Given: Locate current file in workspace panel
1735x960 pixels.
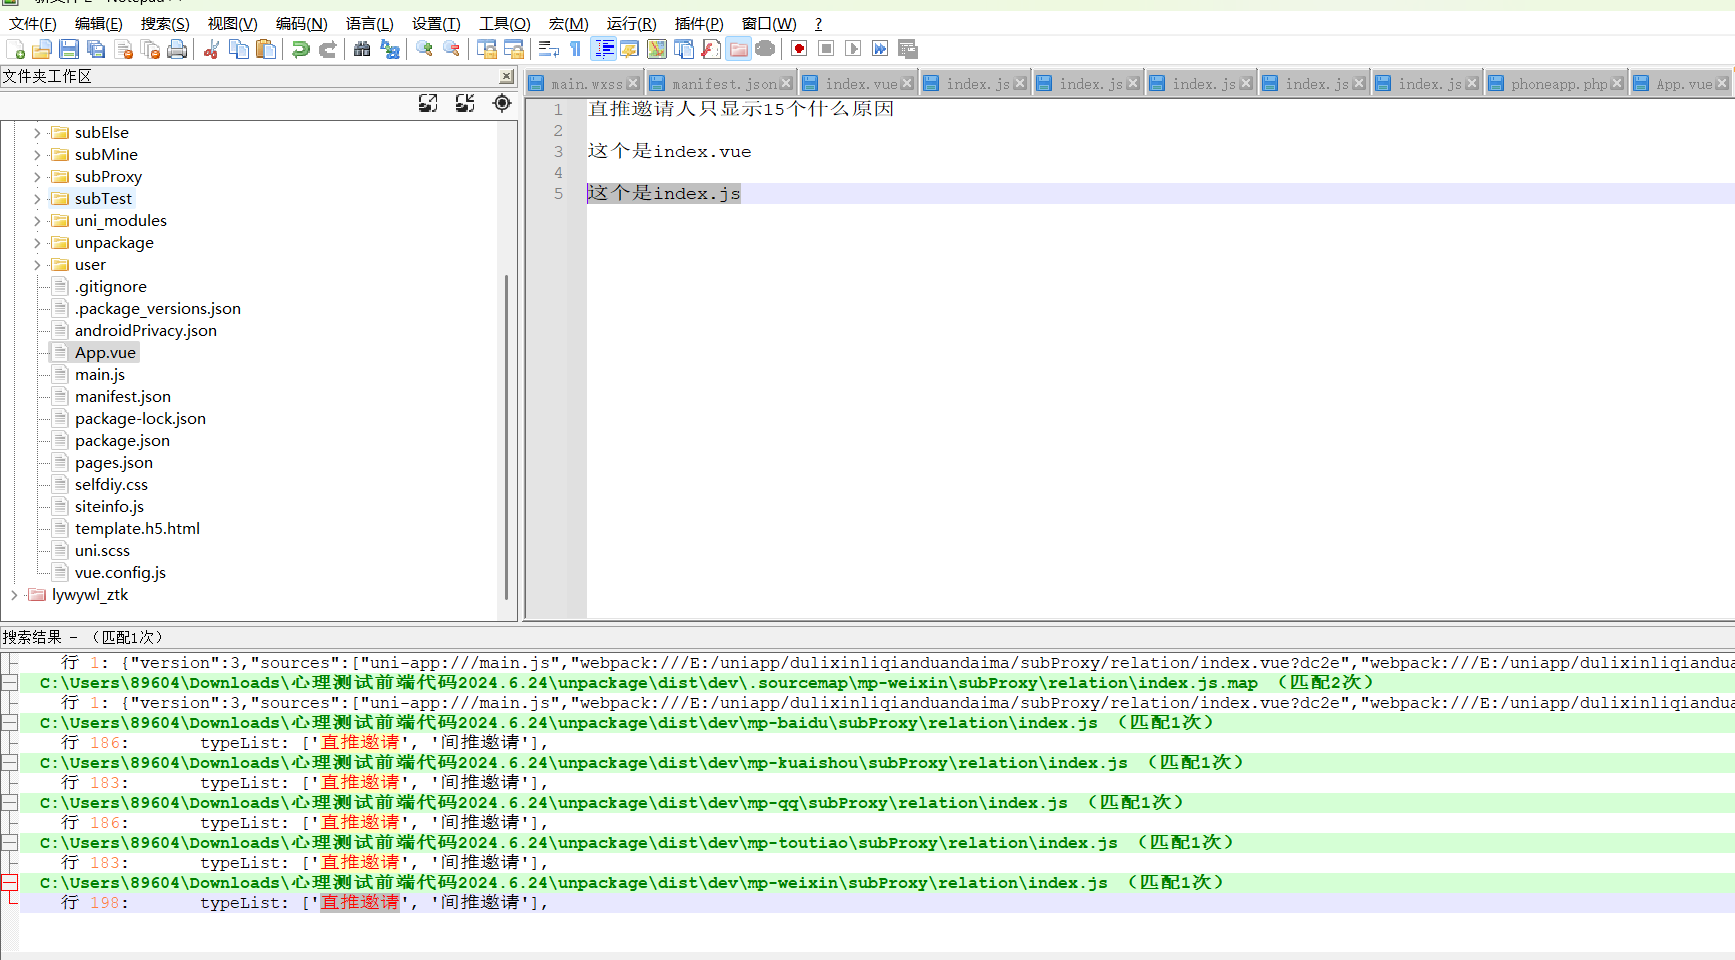Looking at the screenshot, I should tap(502, 103).
